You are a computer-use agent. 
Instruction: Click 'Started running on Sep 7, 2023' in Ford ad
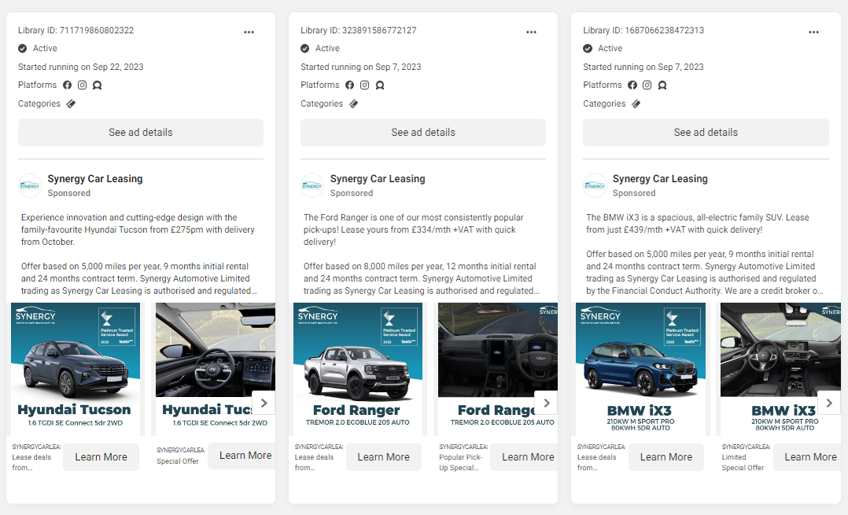(x=361, y=67)
